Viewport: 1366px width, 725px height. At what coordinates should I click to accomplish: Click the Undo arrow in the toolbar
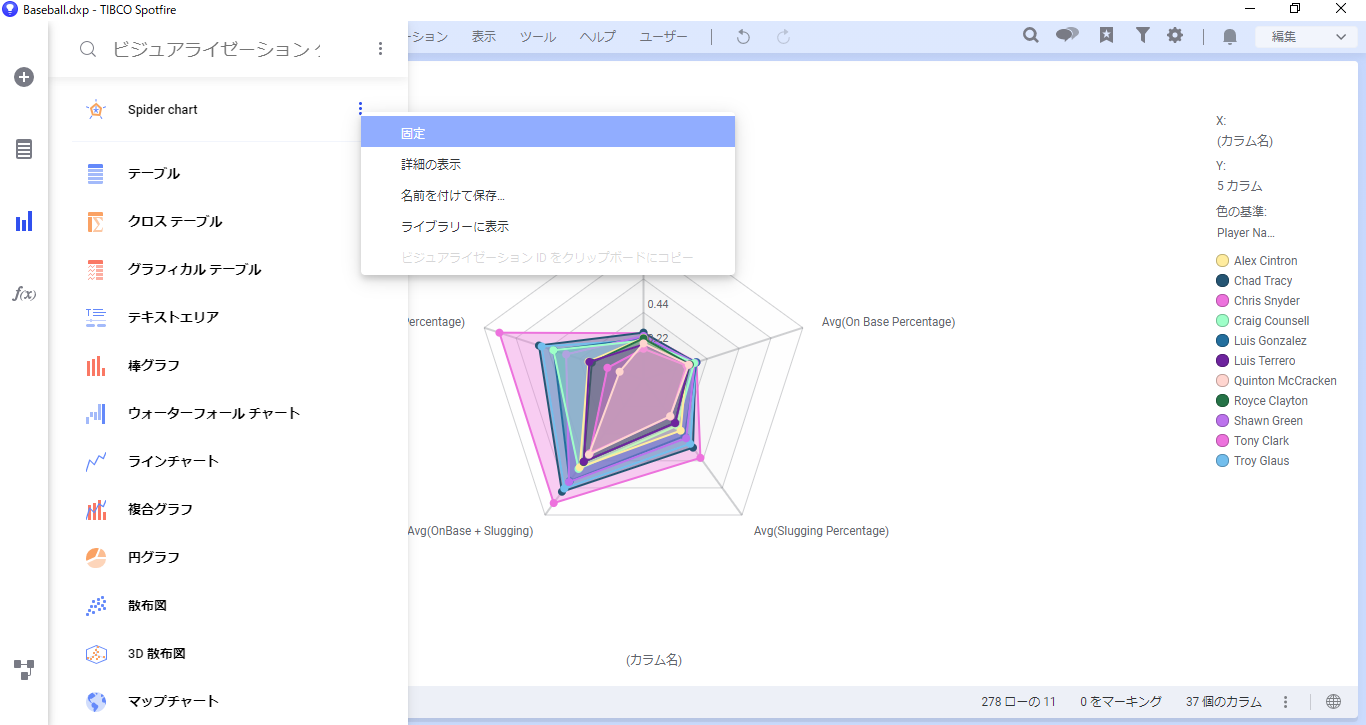(743, 37)
